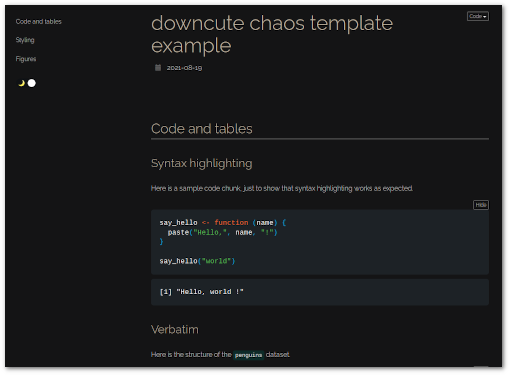This screenshot has width=510, height=375.
Task: Click the 'function' keyword in code
Action: (231, 222)
